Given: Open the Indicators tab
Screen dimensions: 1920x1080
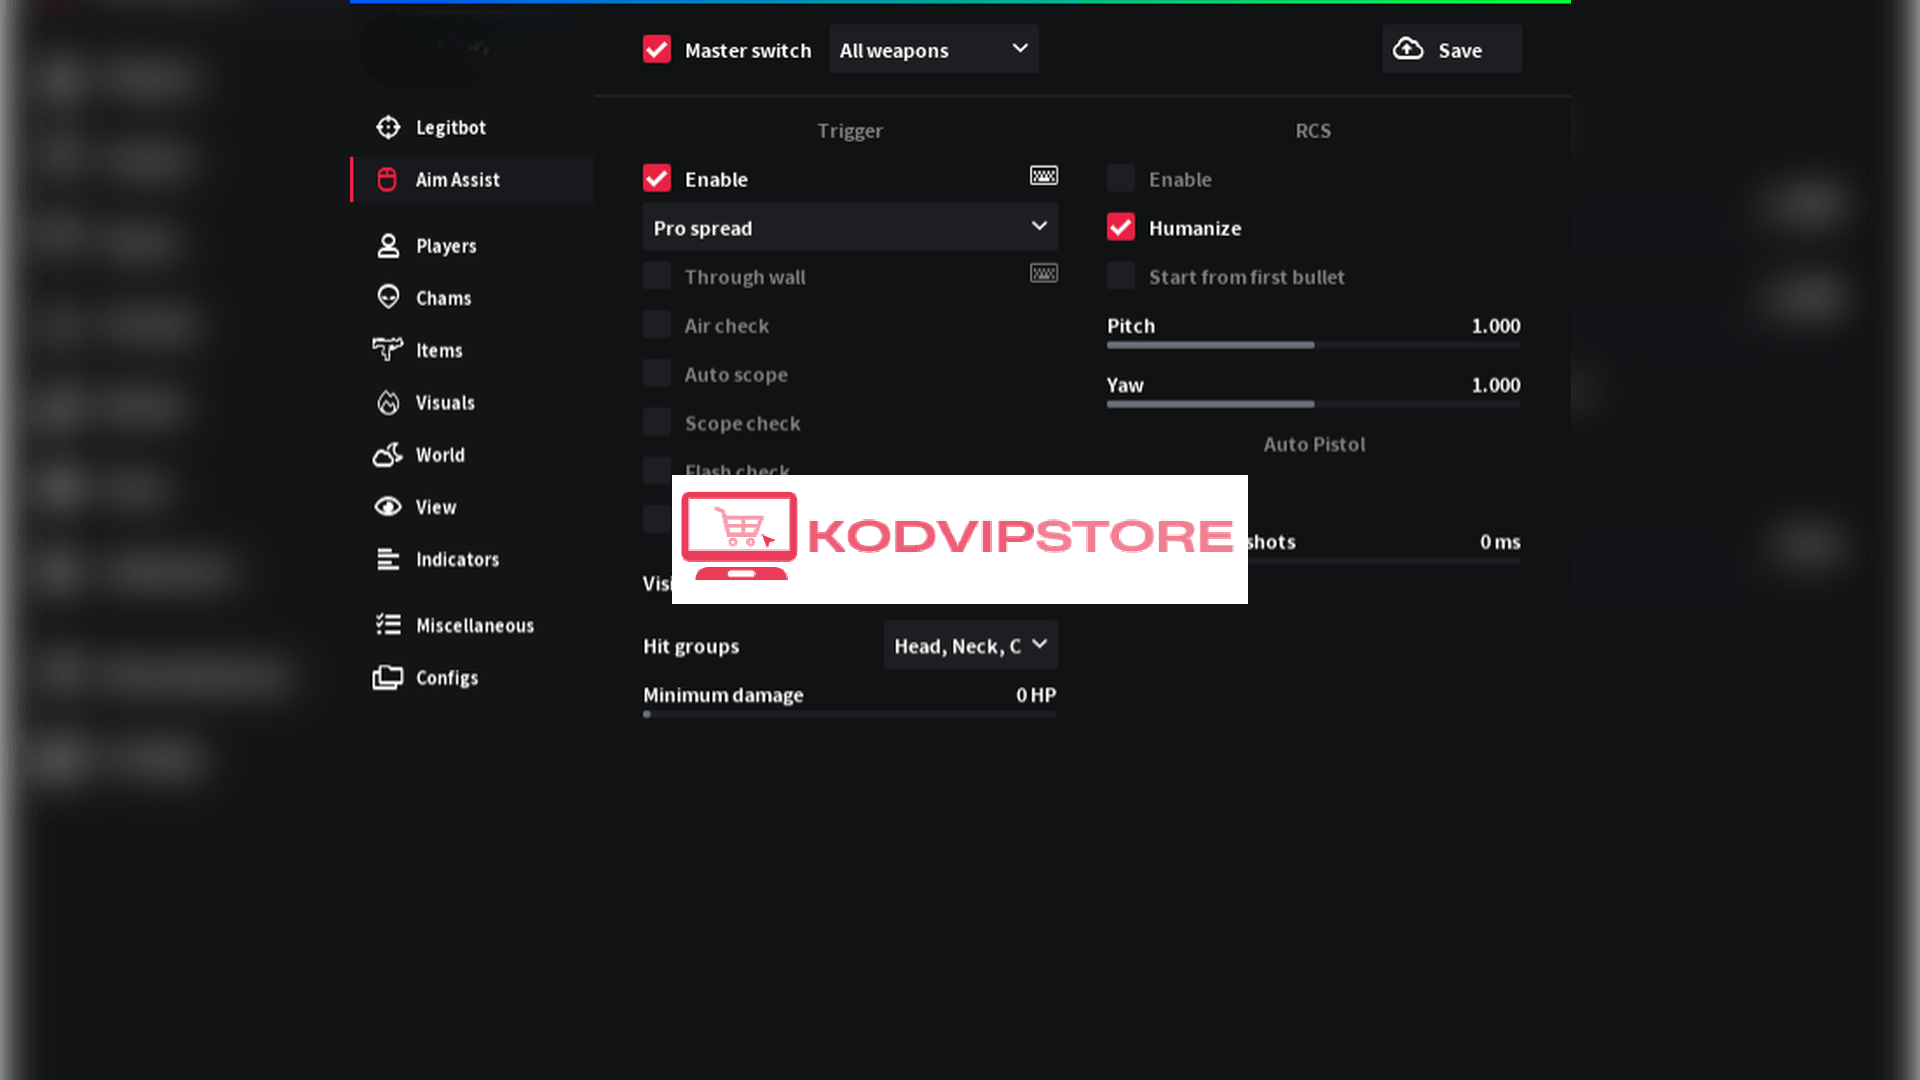Looking at the screenshot, I should 472,559.
